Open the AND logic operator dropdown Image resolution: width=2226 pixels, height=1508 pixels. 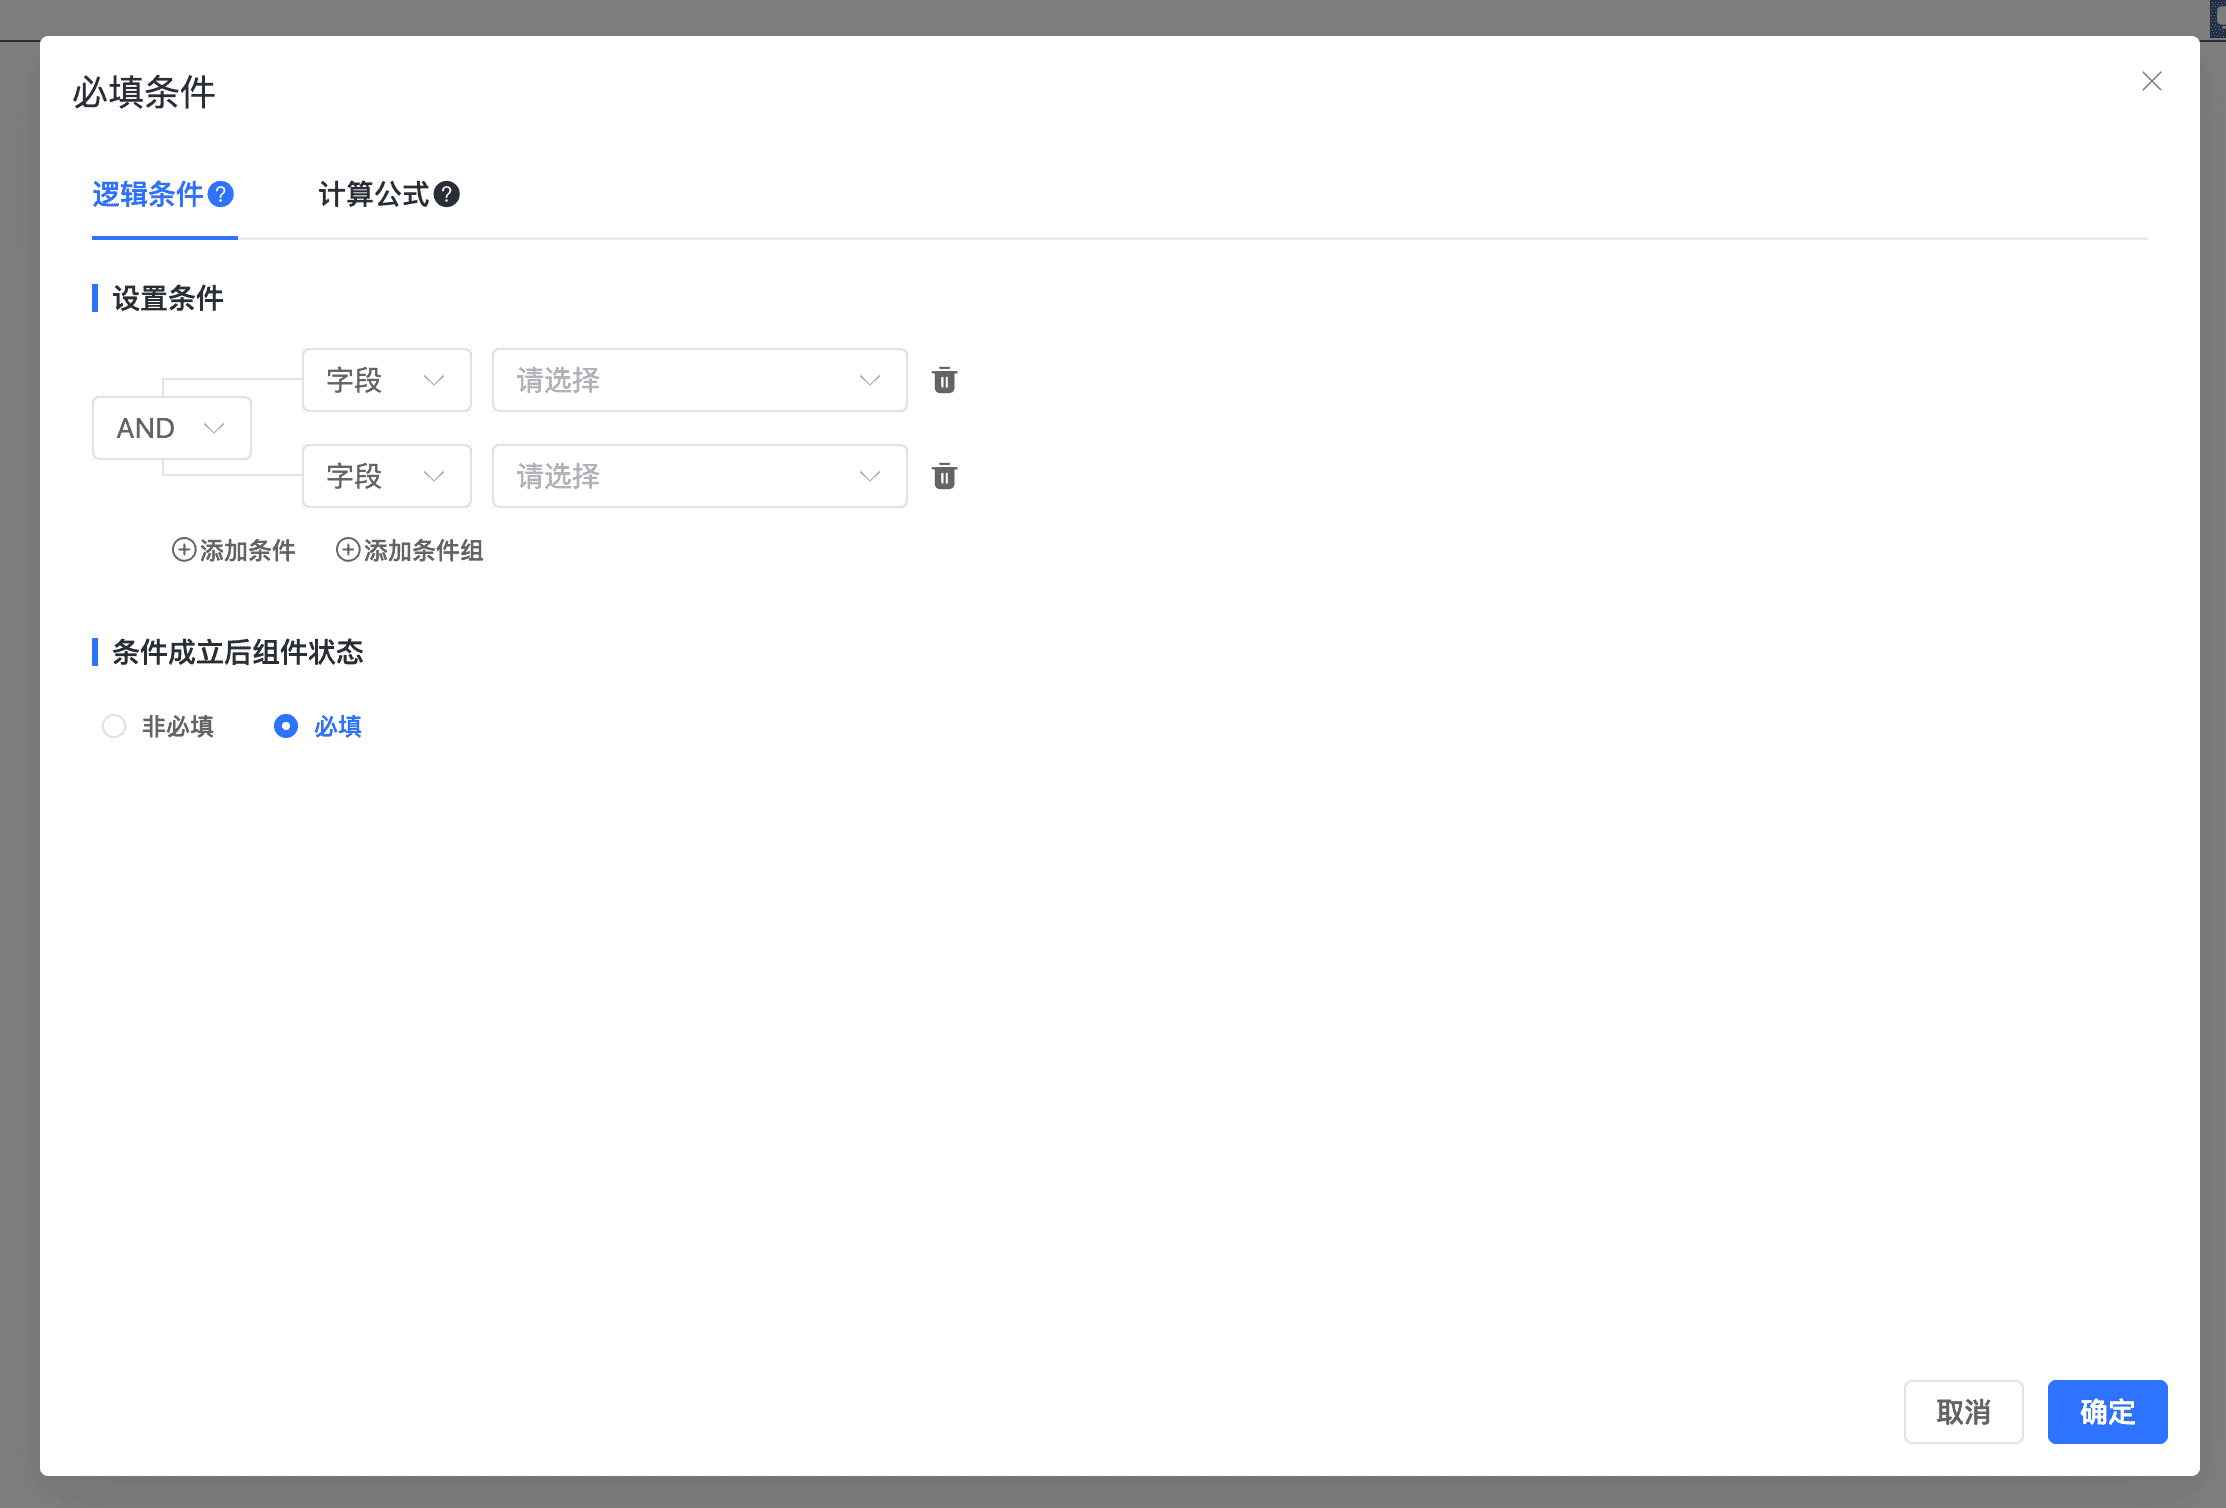(x=171, y=428)
